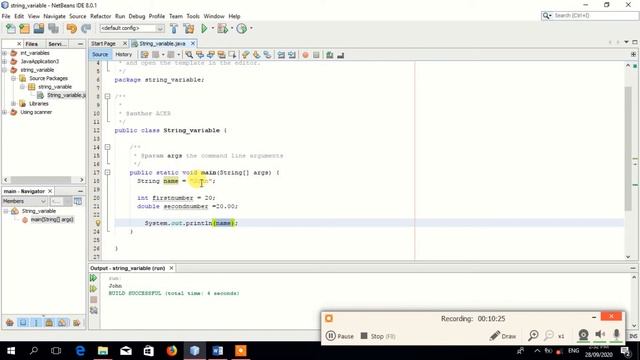Screen dimensions: 640x360
Task: Click the Uncomment icon in editor toolbar
Action: point(340,55)
